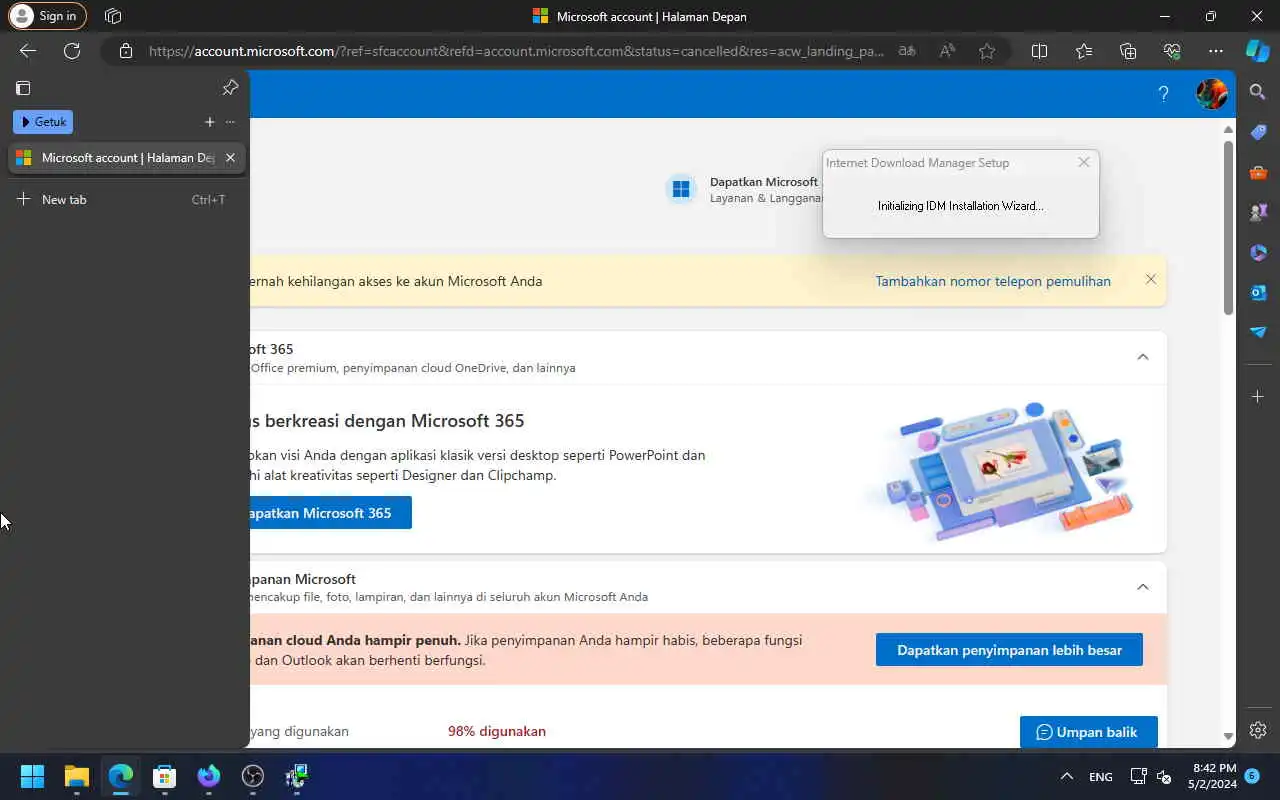1280x800 pixels.
Task: Open the tab group more options menu
Action: click(x=230, y=122)
